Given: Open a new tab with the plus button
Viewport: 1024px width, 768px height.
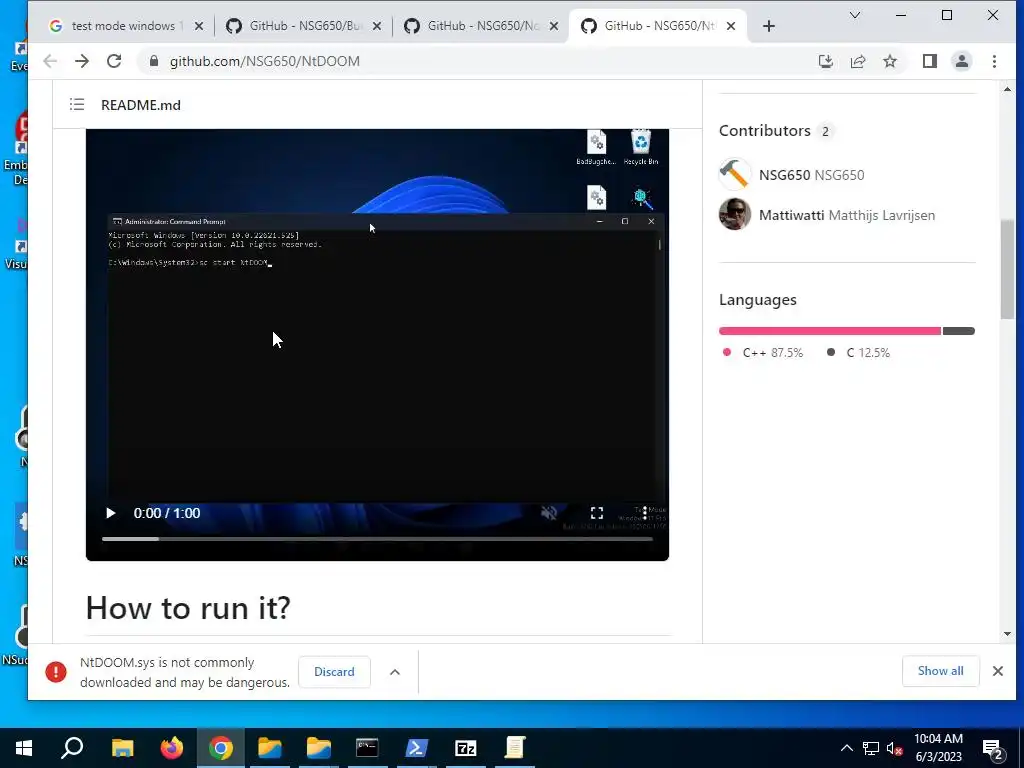Looking at the screenshot, I should tap(769, 26).
